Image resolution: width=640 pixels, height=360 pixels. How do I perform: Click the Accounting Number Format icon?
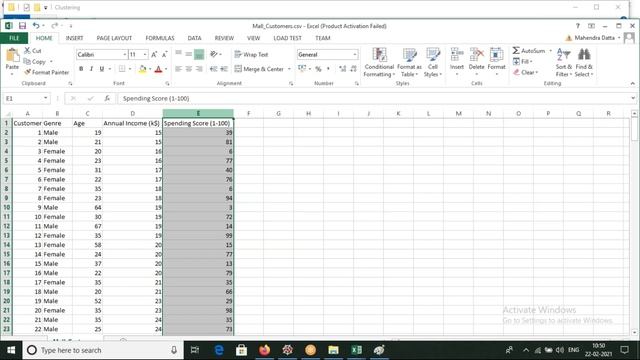pos(302,69)
